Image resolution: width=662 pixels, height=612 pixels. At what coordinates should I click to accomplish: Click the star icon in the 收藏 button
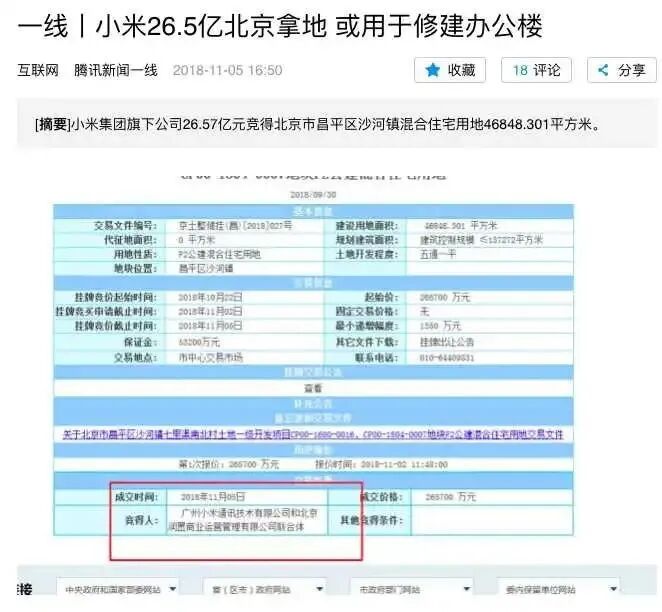click(x=432, y=70)
